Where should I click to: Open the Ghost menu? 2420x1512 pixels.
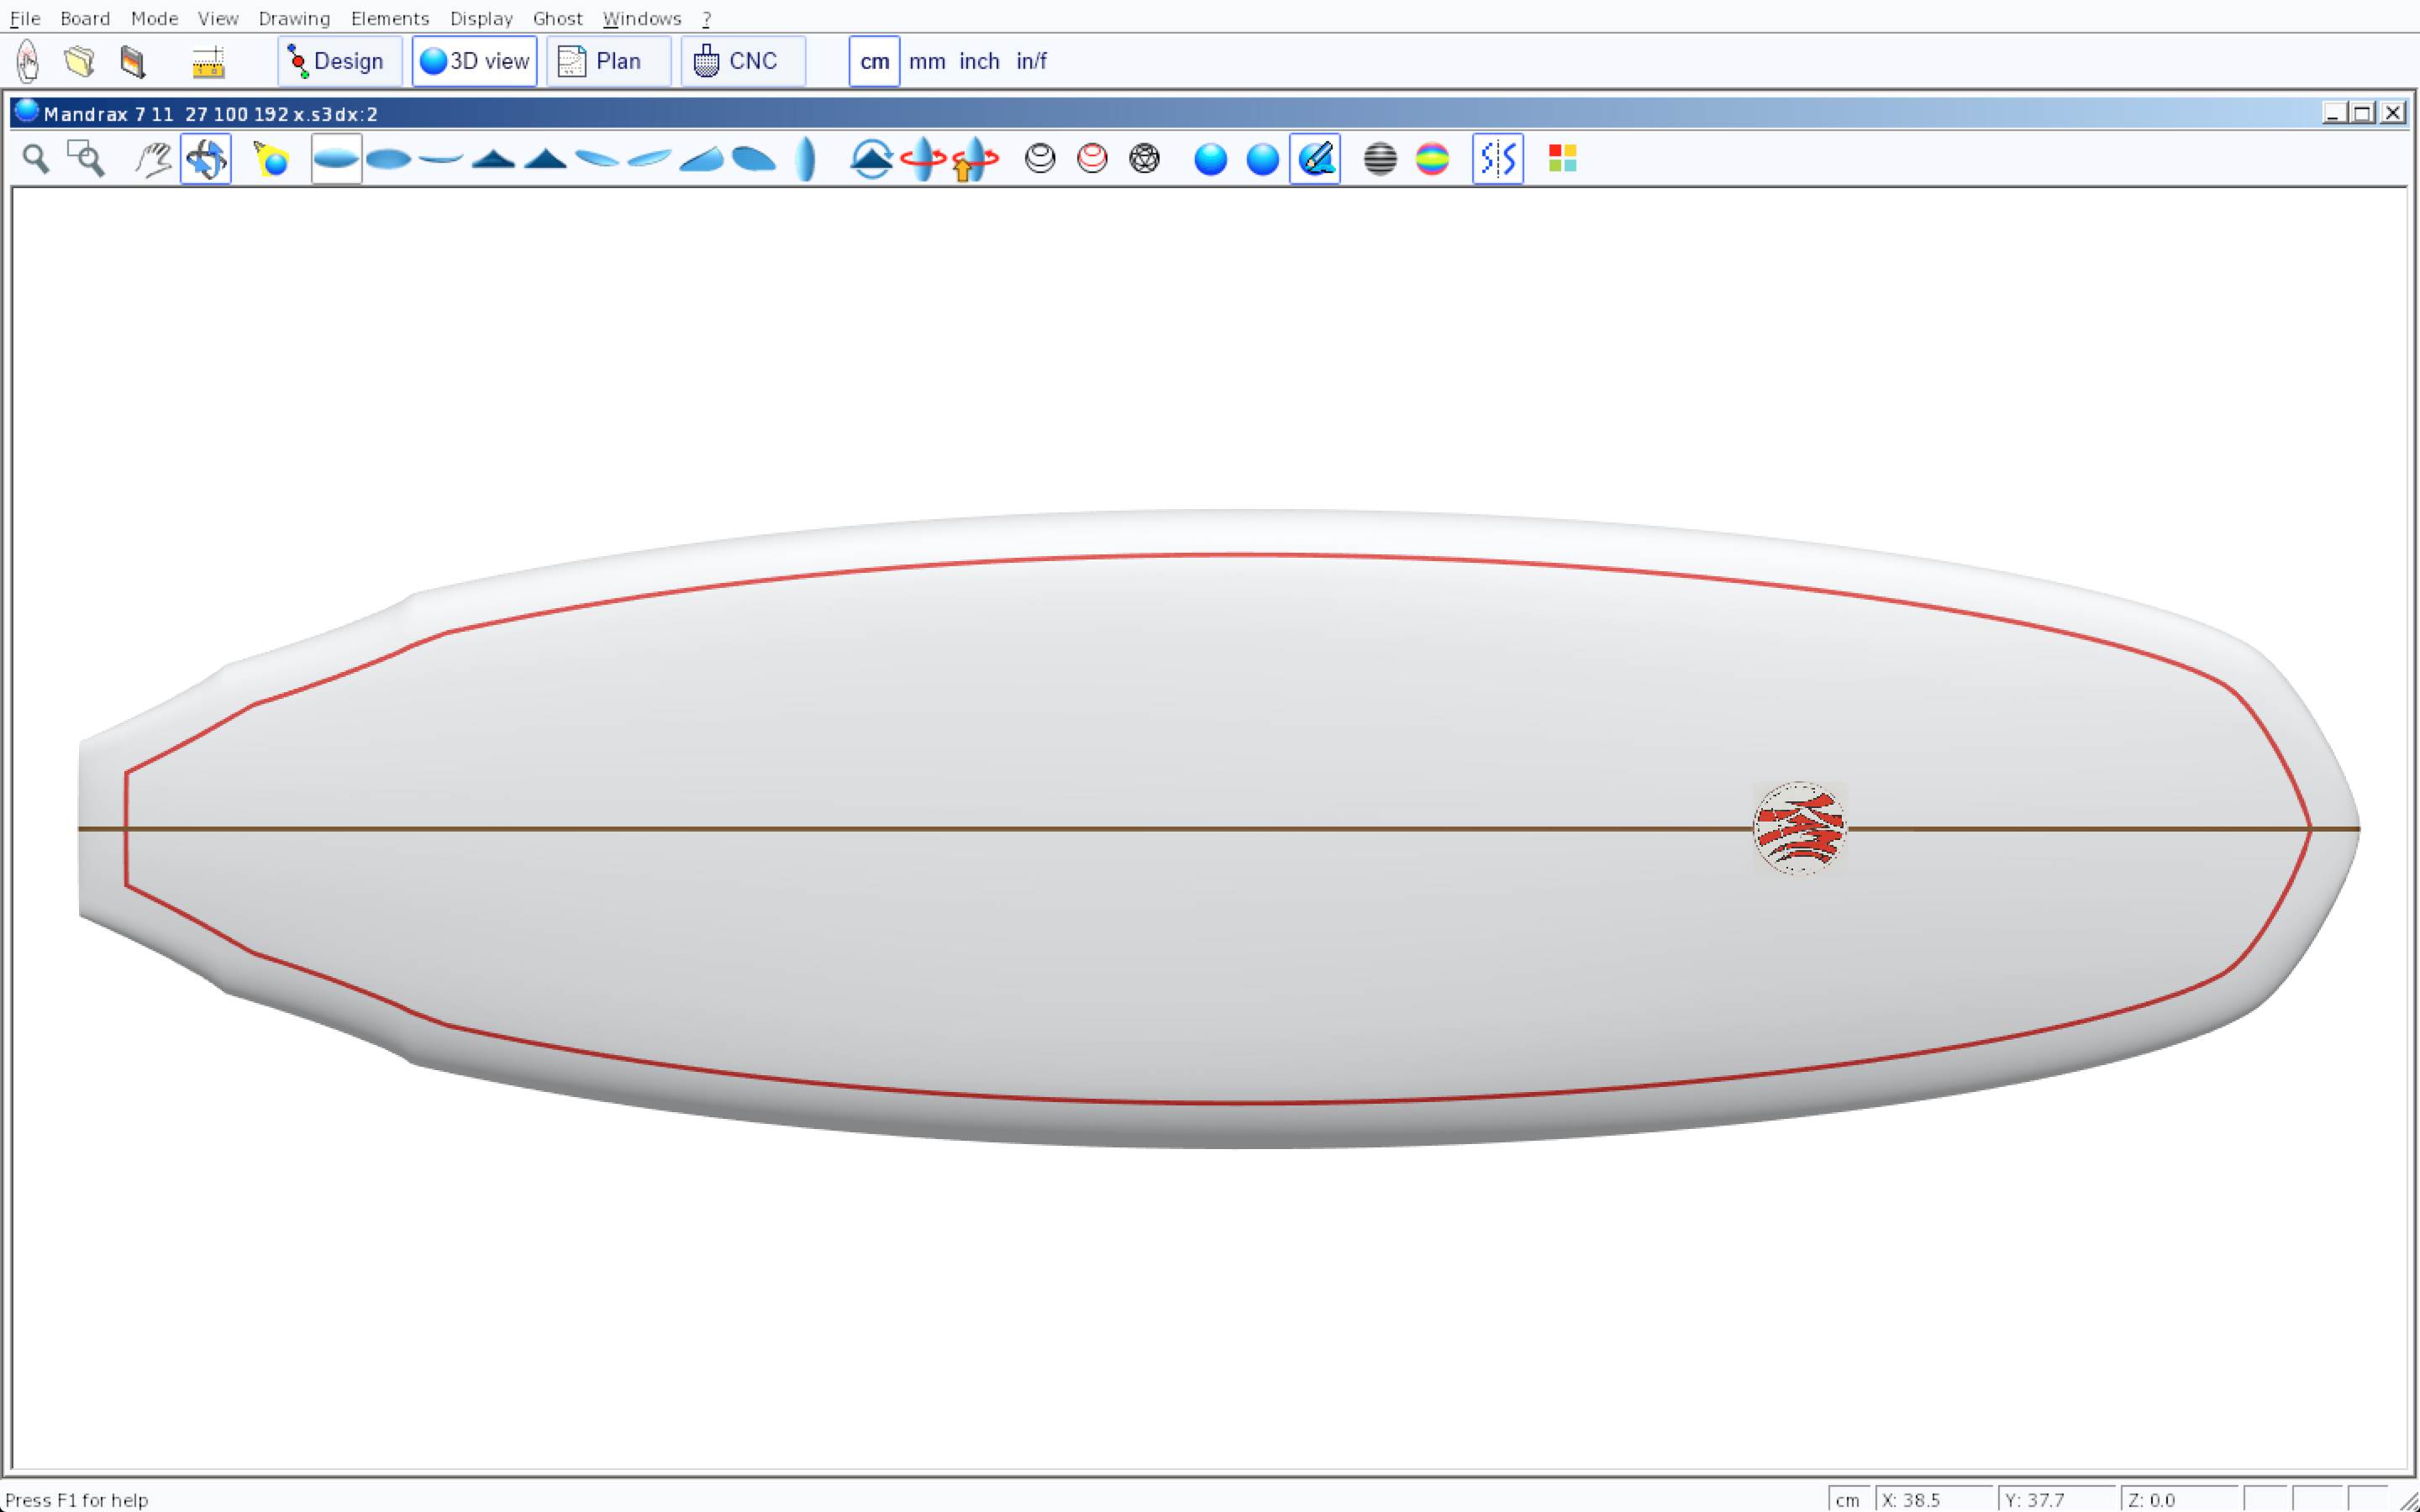point(557,18)
